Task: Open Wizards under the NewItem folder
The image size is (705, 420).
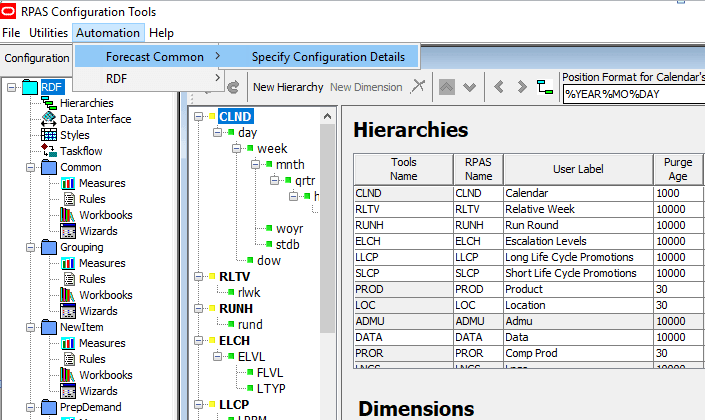Action: pyautogui.click(x=68, y=391)
